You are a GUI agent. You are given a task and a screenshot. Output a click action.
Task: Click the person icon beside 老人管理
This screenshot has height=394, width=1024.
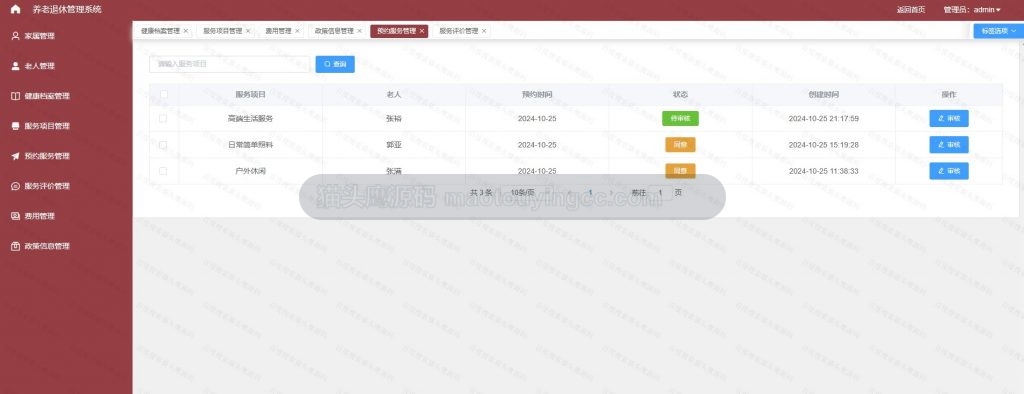16,66
